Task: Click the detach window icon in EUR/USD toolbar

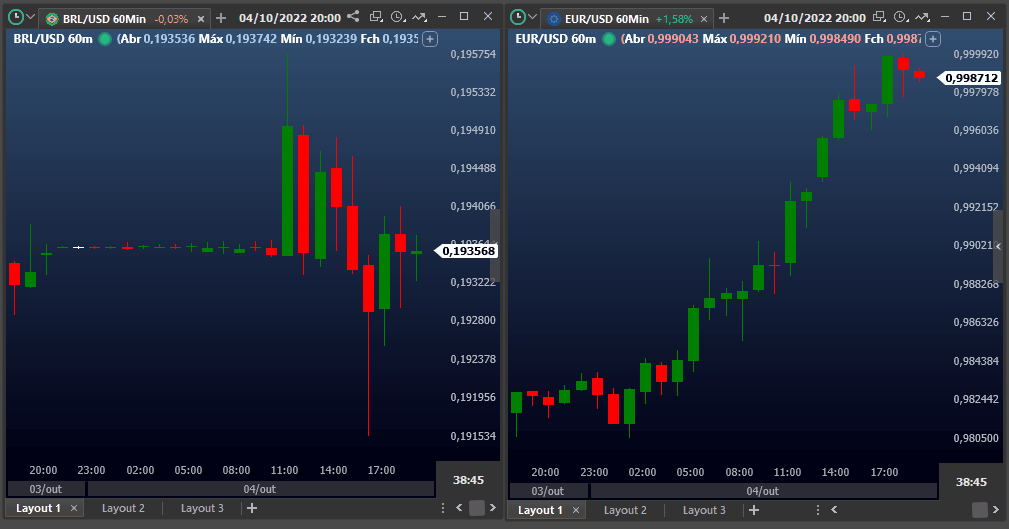Action: click(877, 17)
